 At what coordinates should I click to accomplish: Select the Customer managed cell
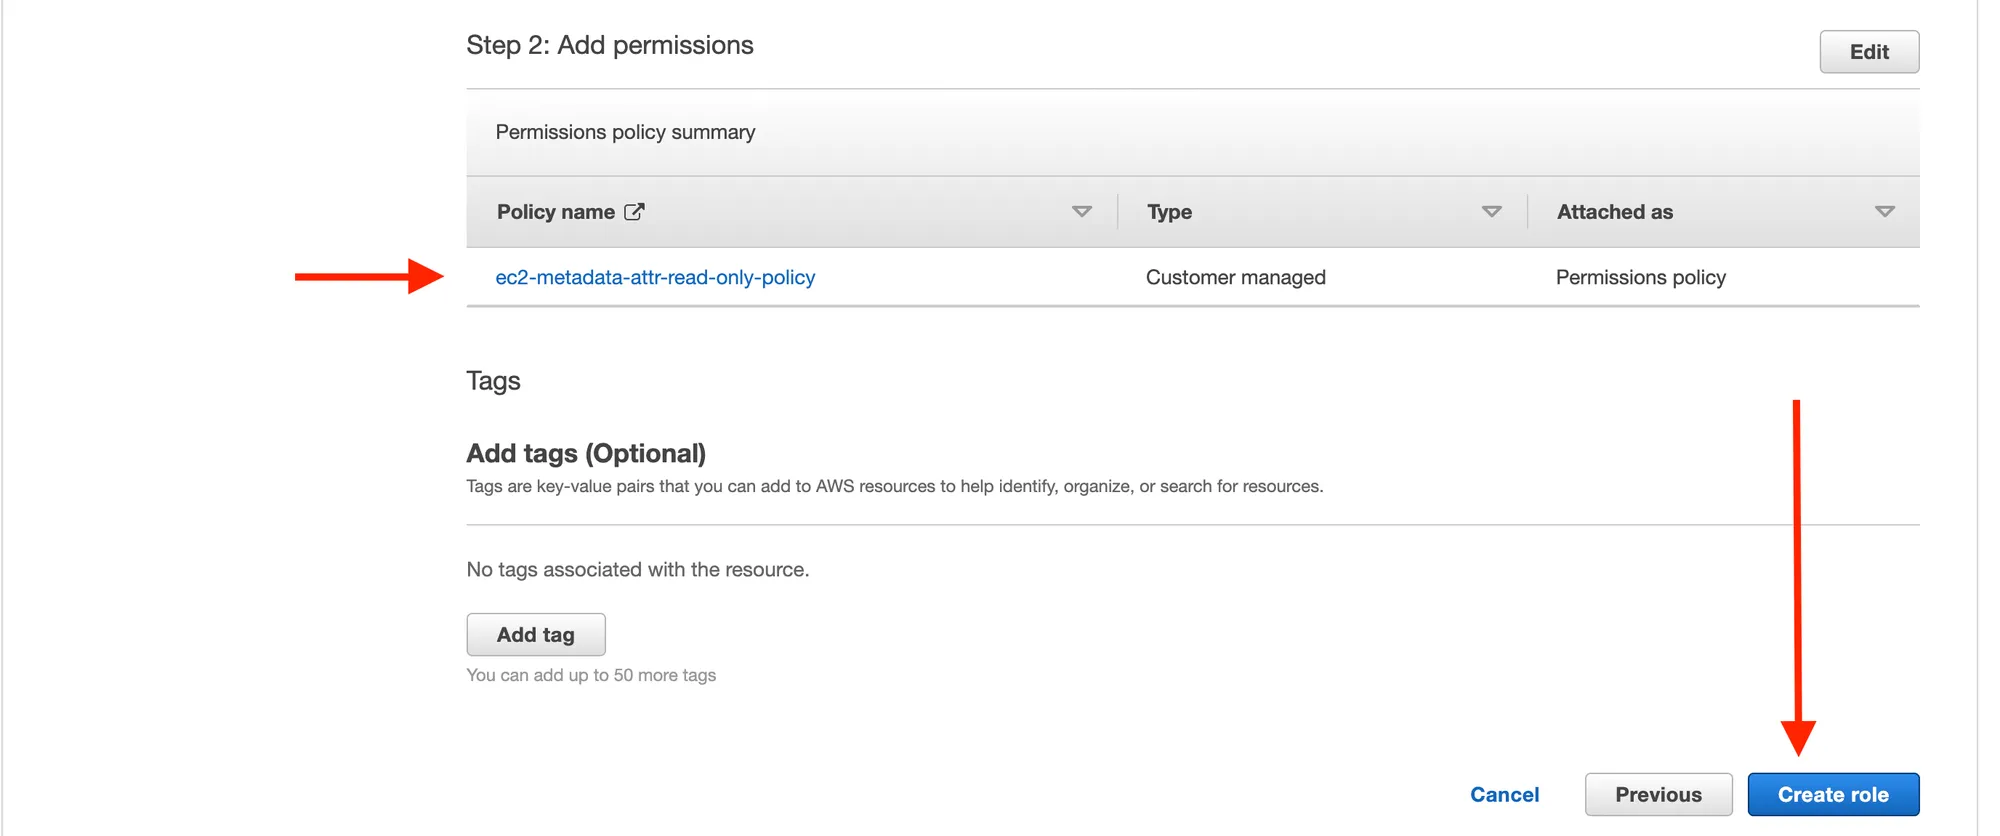coord(1235,277)
